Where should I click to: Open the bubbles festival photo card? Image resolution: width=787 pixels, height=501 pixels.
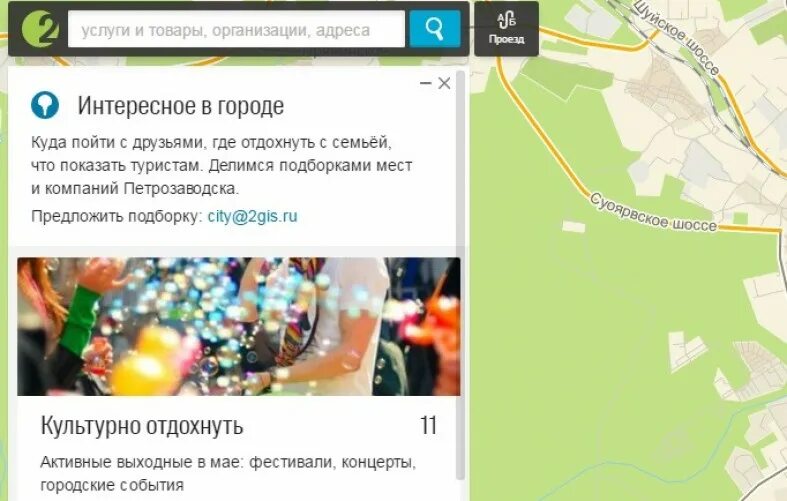click(238, 326)
